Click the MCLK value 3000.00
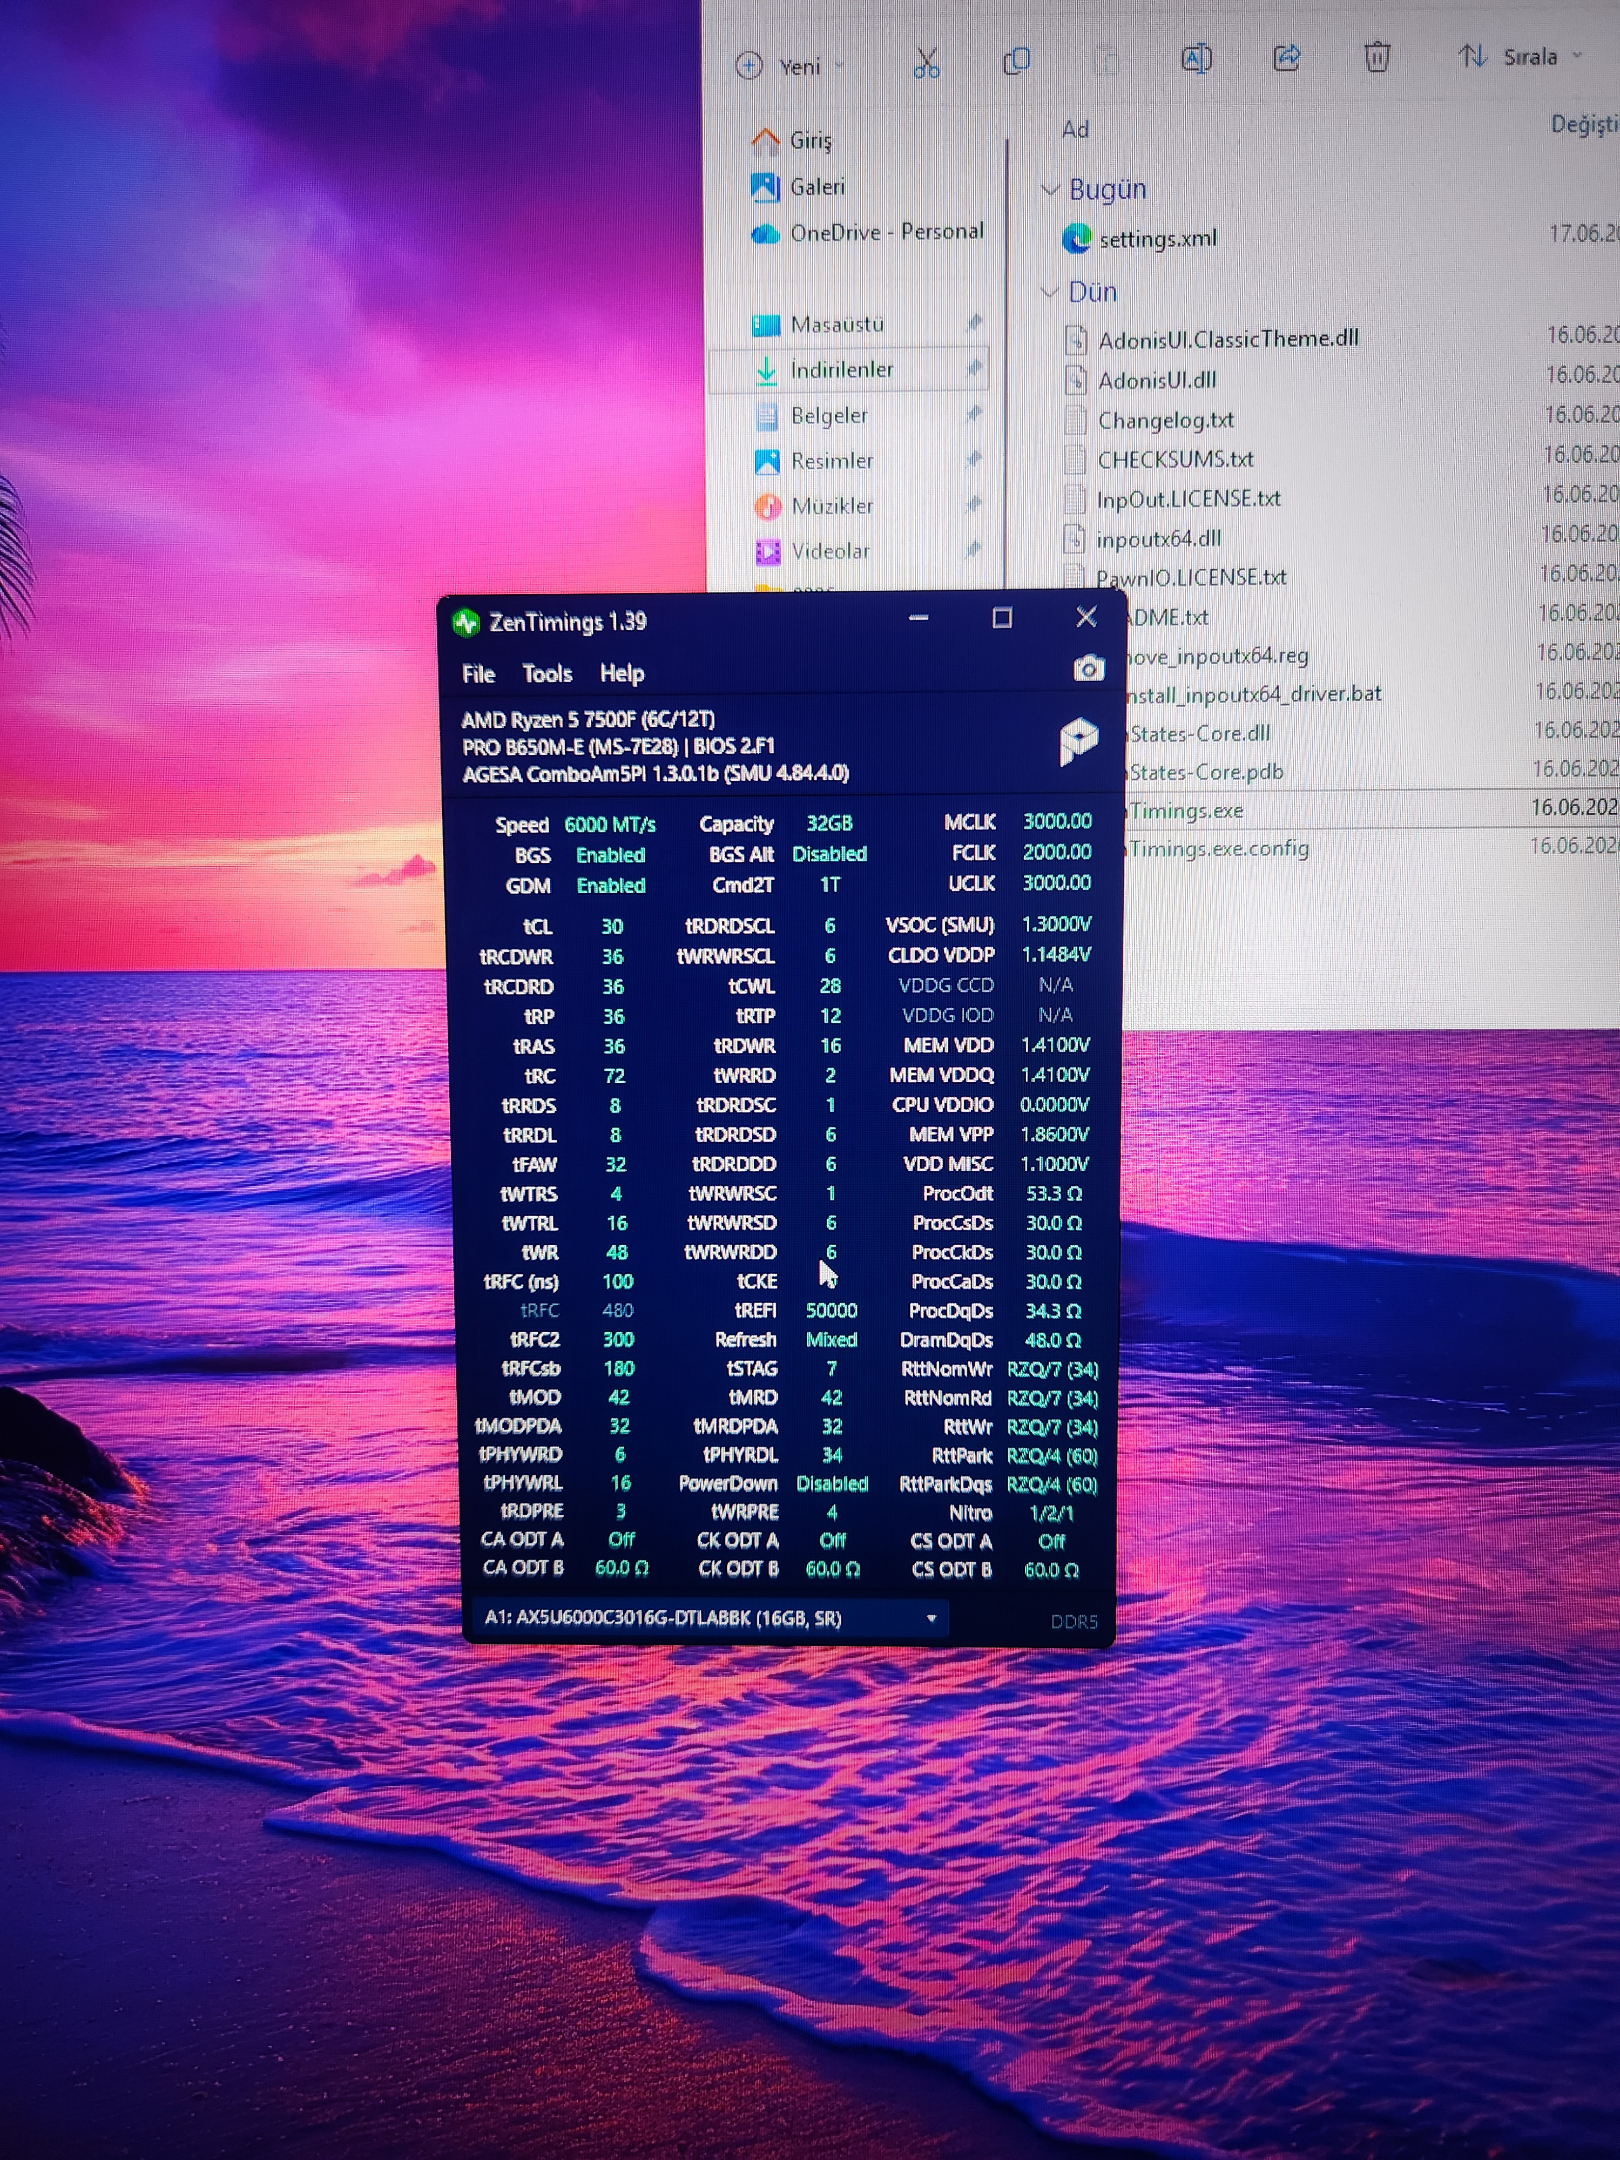 point(1057,822)
